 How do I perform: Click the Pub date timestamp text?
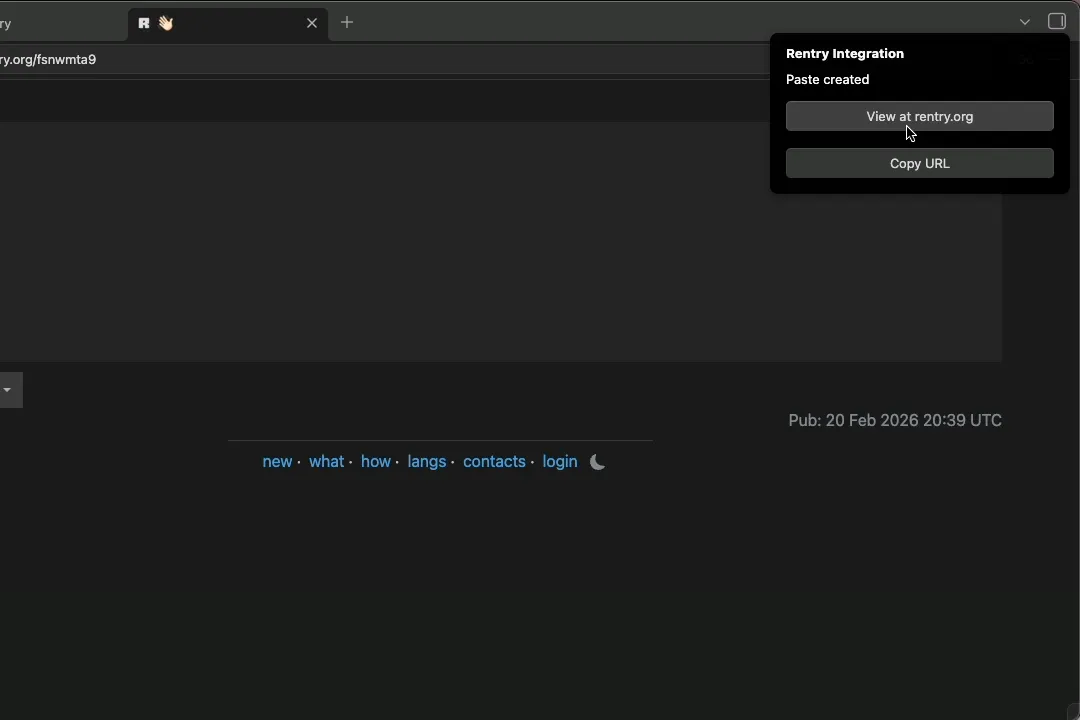point(895,420)
